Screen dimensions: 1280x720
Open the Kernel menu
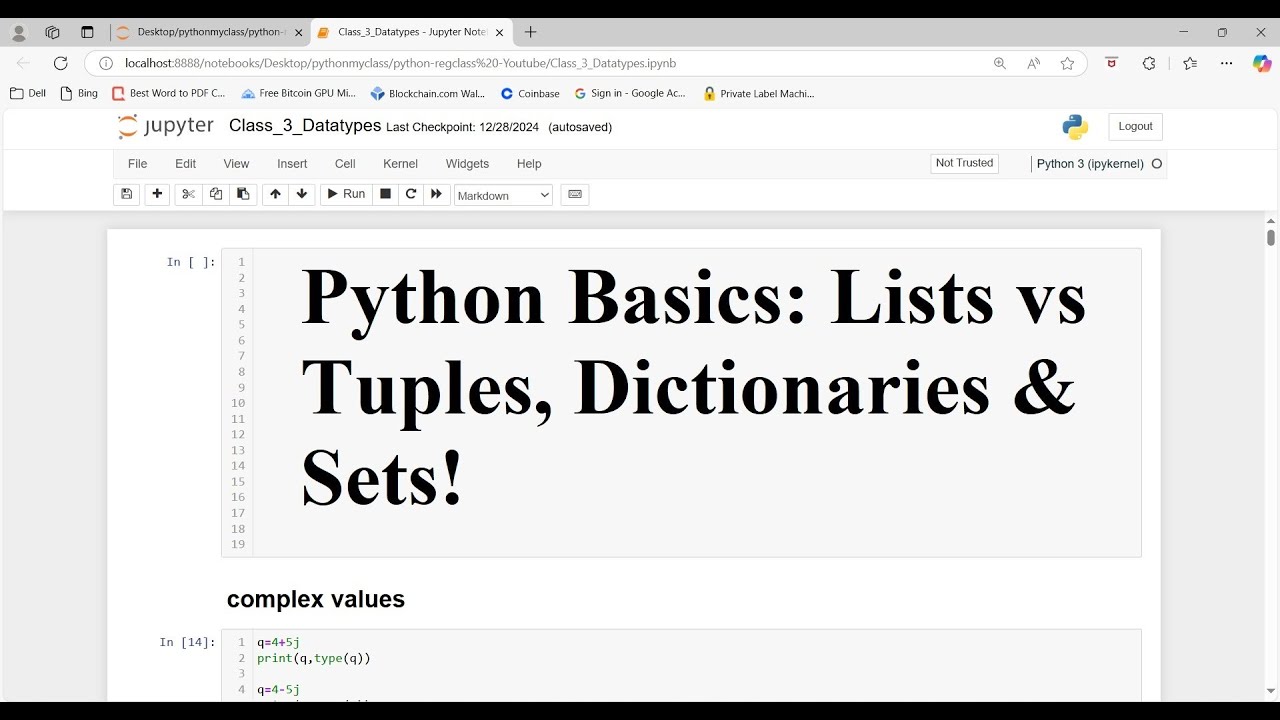400,164
